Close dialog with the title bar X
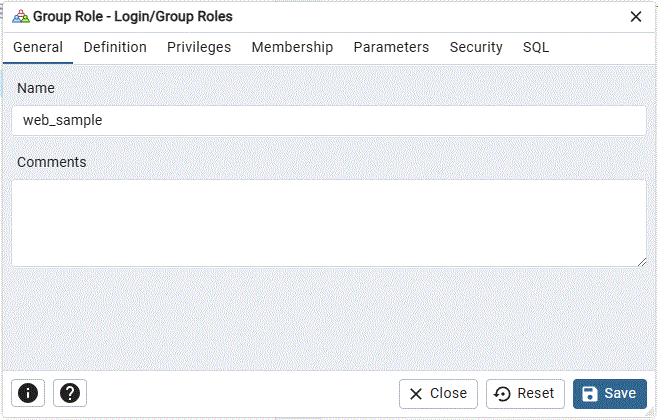Screen dimensions: 658x420 click(635, 16)
